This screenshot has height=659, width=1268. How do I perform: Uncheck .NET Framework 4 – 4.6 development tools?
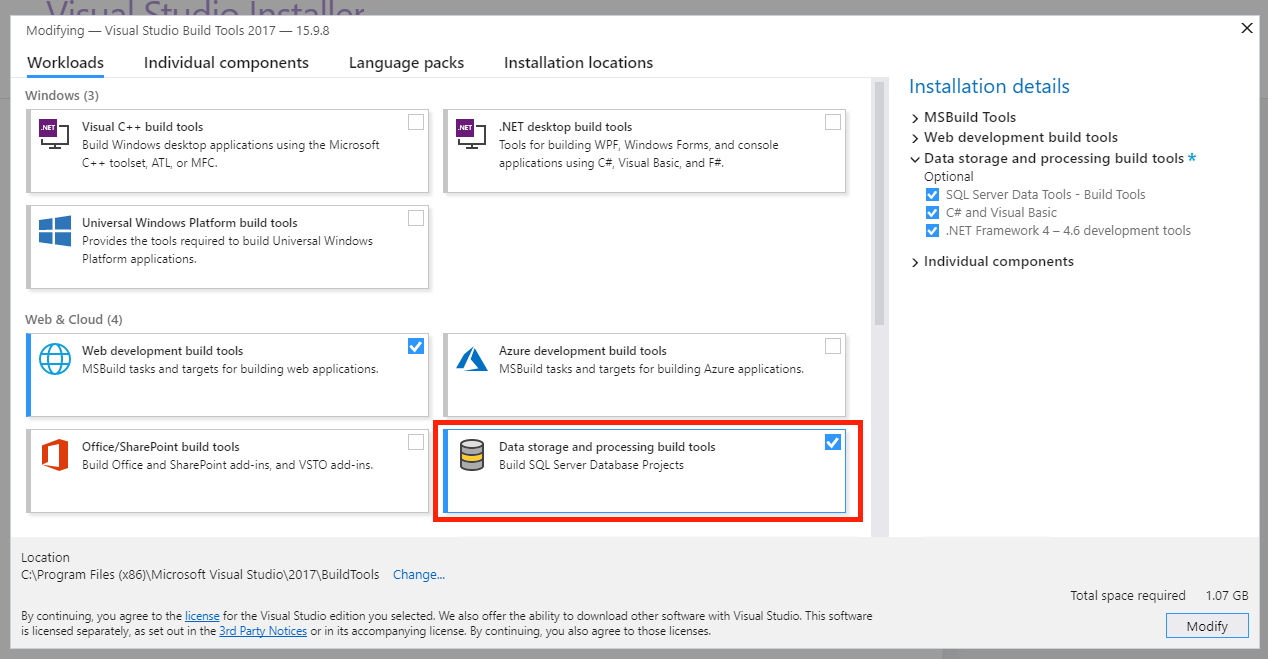pyautogui.click(x=933, y=231)
